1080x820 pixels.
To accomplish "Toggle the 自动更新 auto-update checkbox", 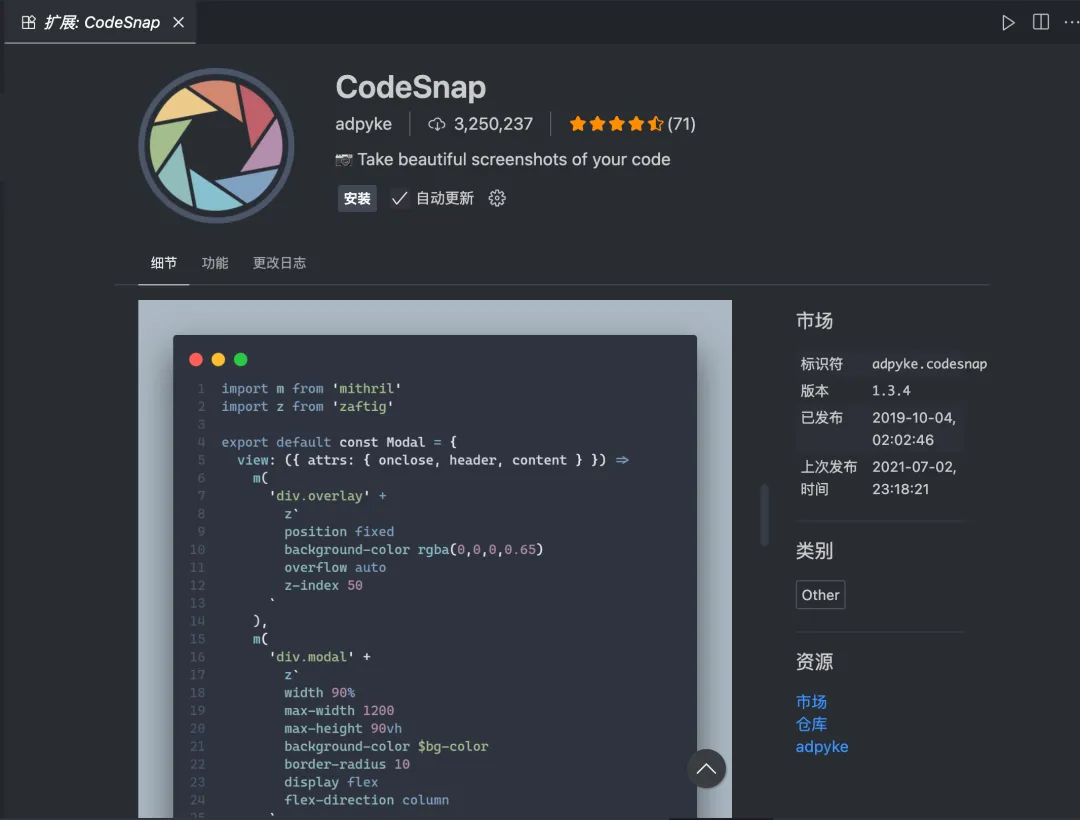I will click(x=399, y=198).
